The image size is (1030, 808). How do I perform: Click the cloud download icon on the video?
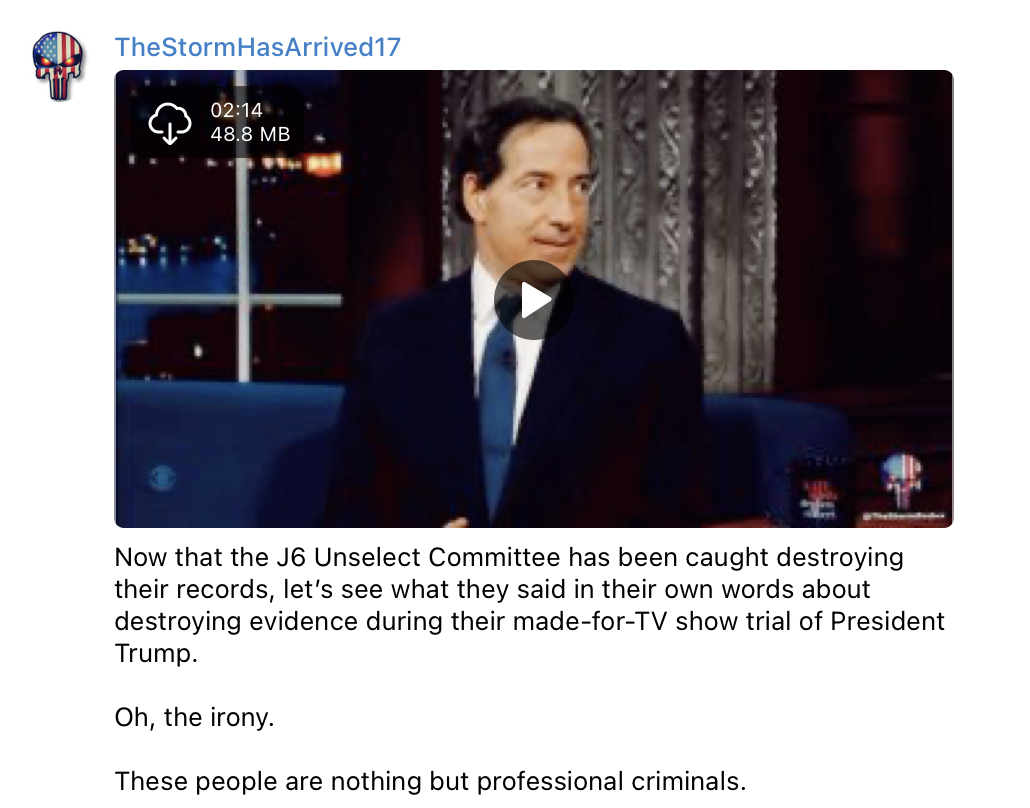169,123
